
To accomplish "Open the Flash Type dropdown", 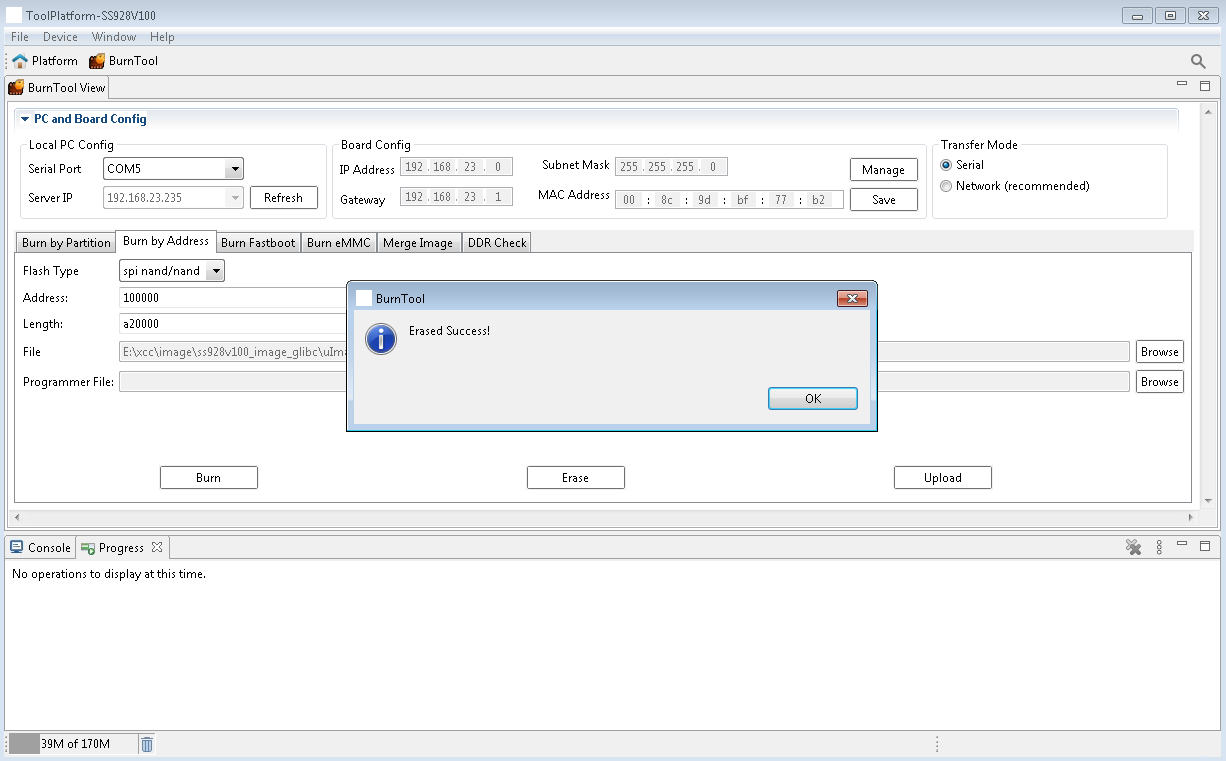I will [x=215, y=271].
